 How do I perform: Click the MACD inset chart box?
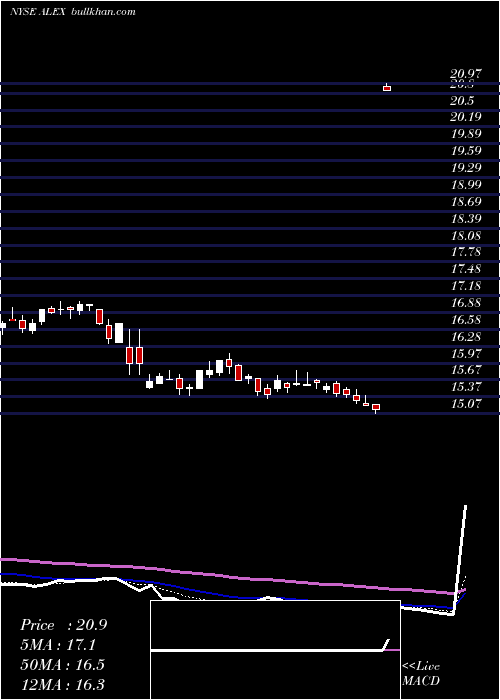275,650
